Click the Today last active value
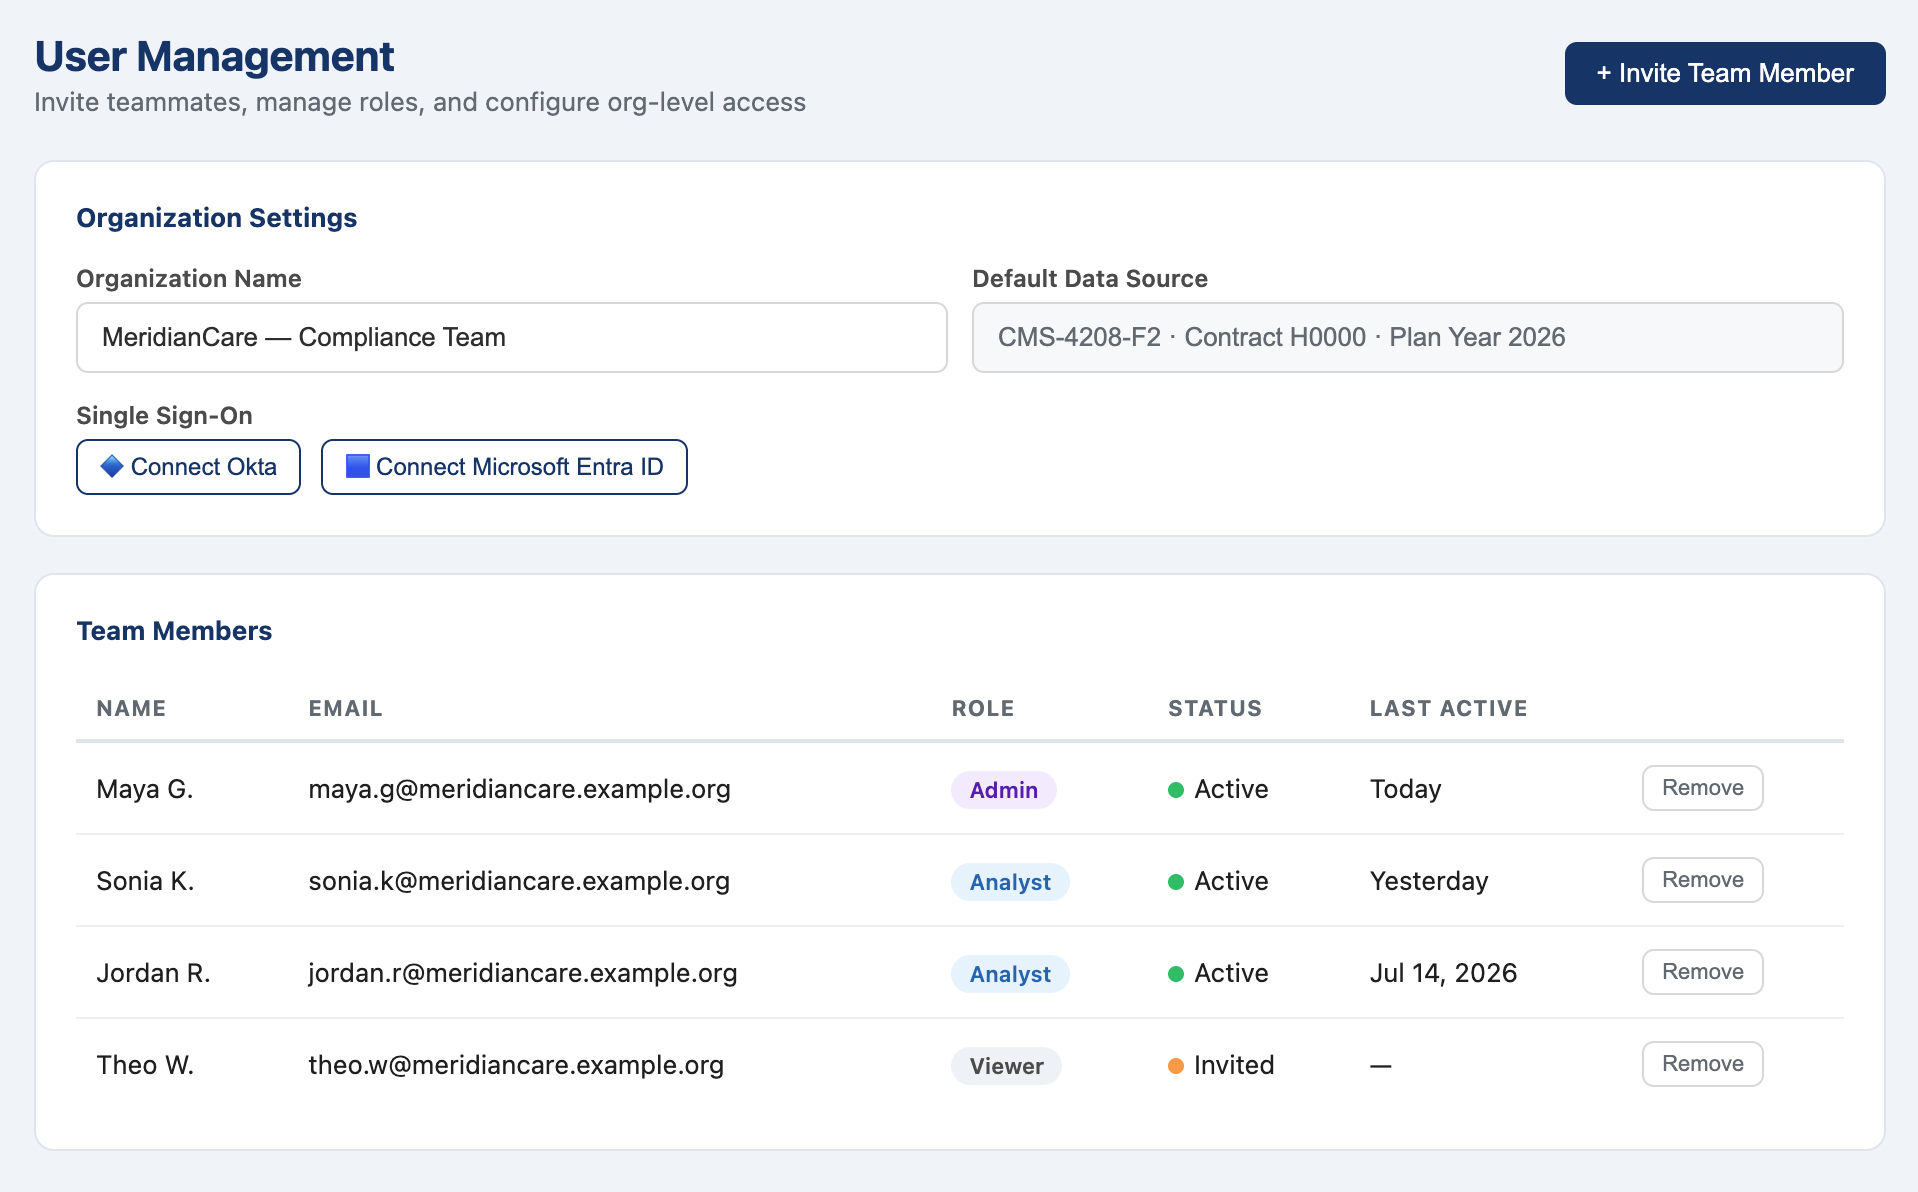This screenshot has height=1192, width=1918. click(1405, 789)
